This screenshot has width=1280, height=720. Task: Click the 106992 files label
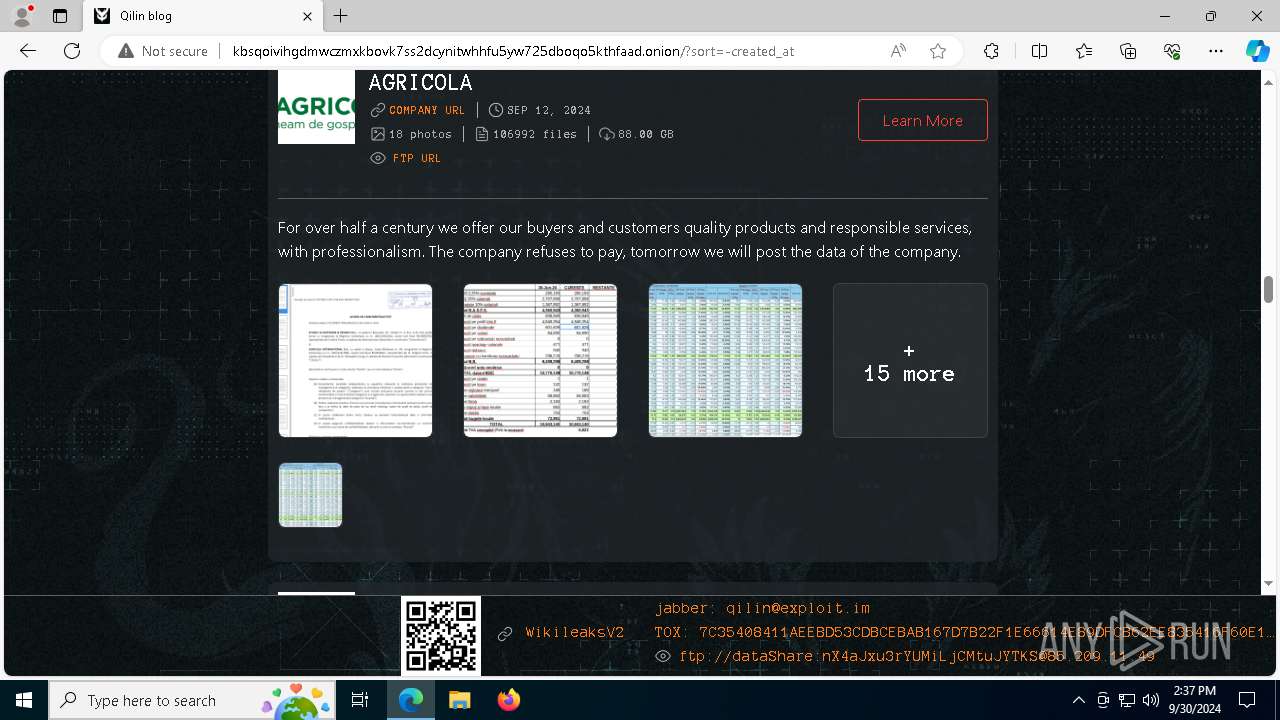tap(535, 134)
